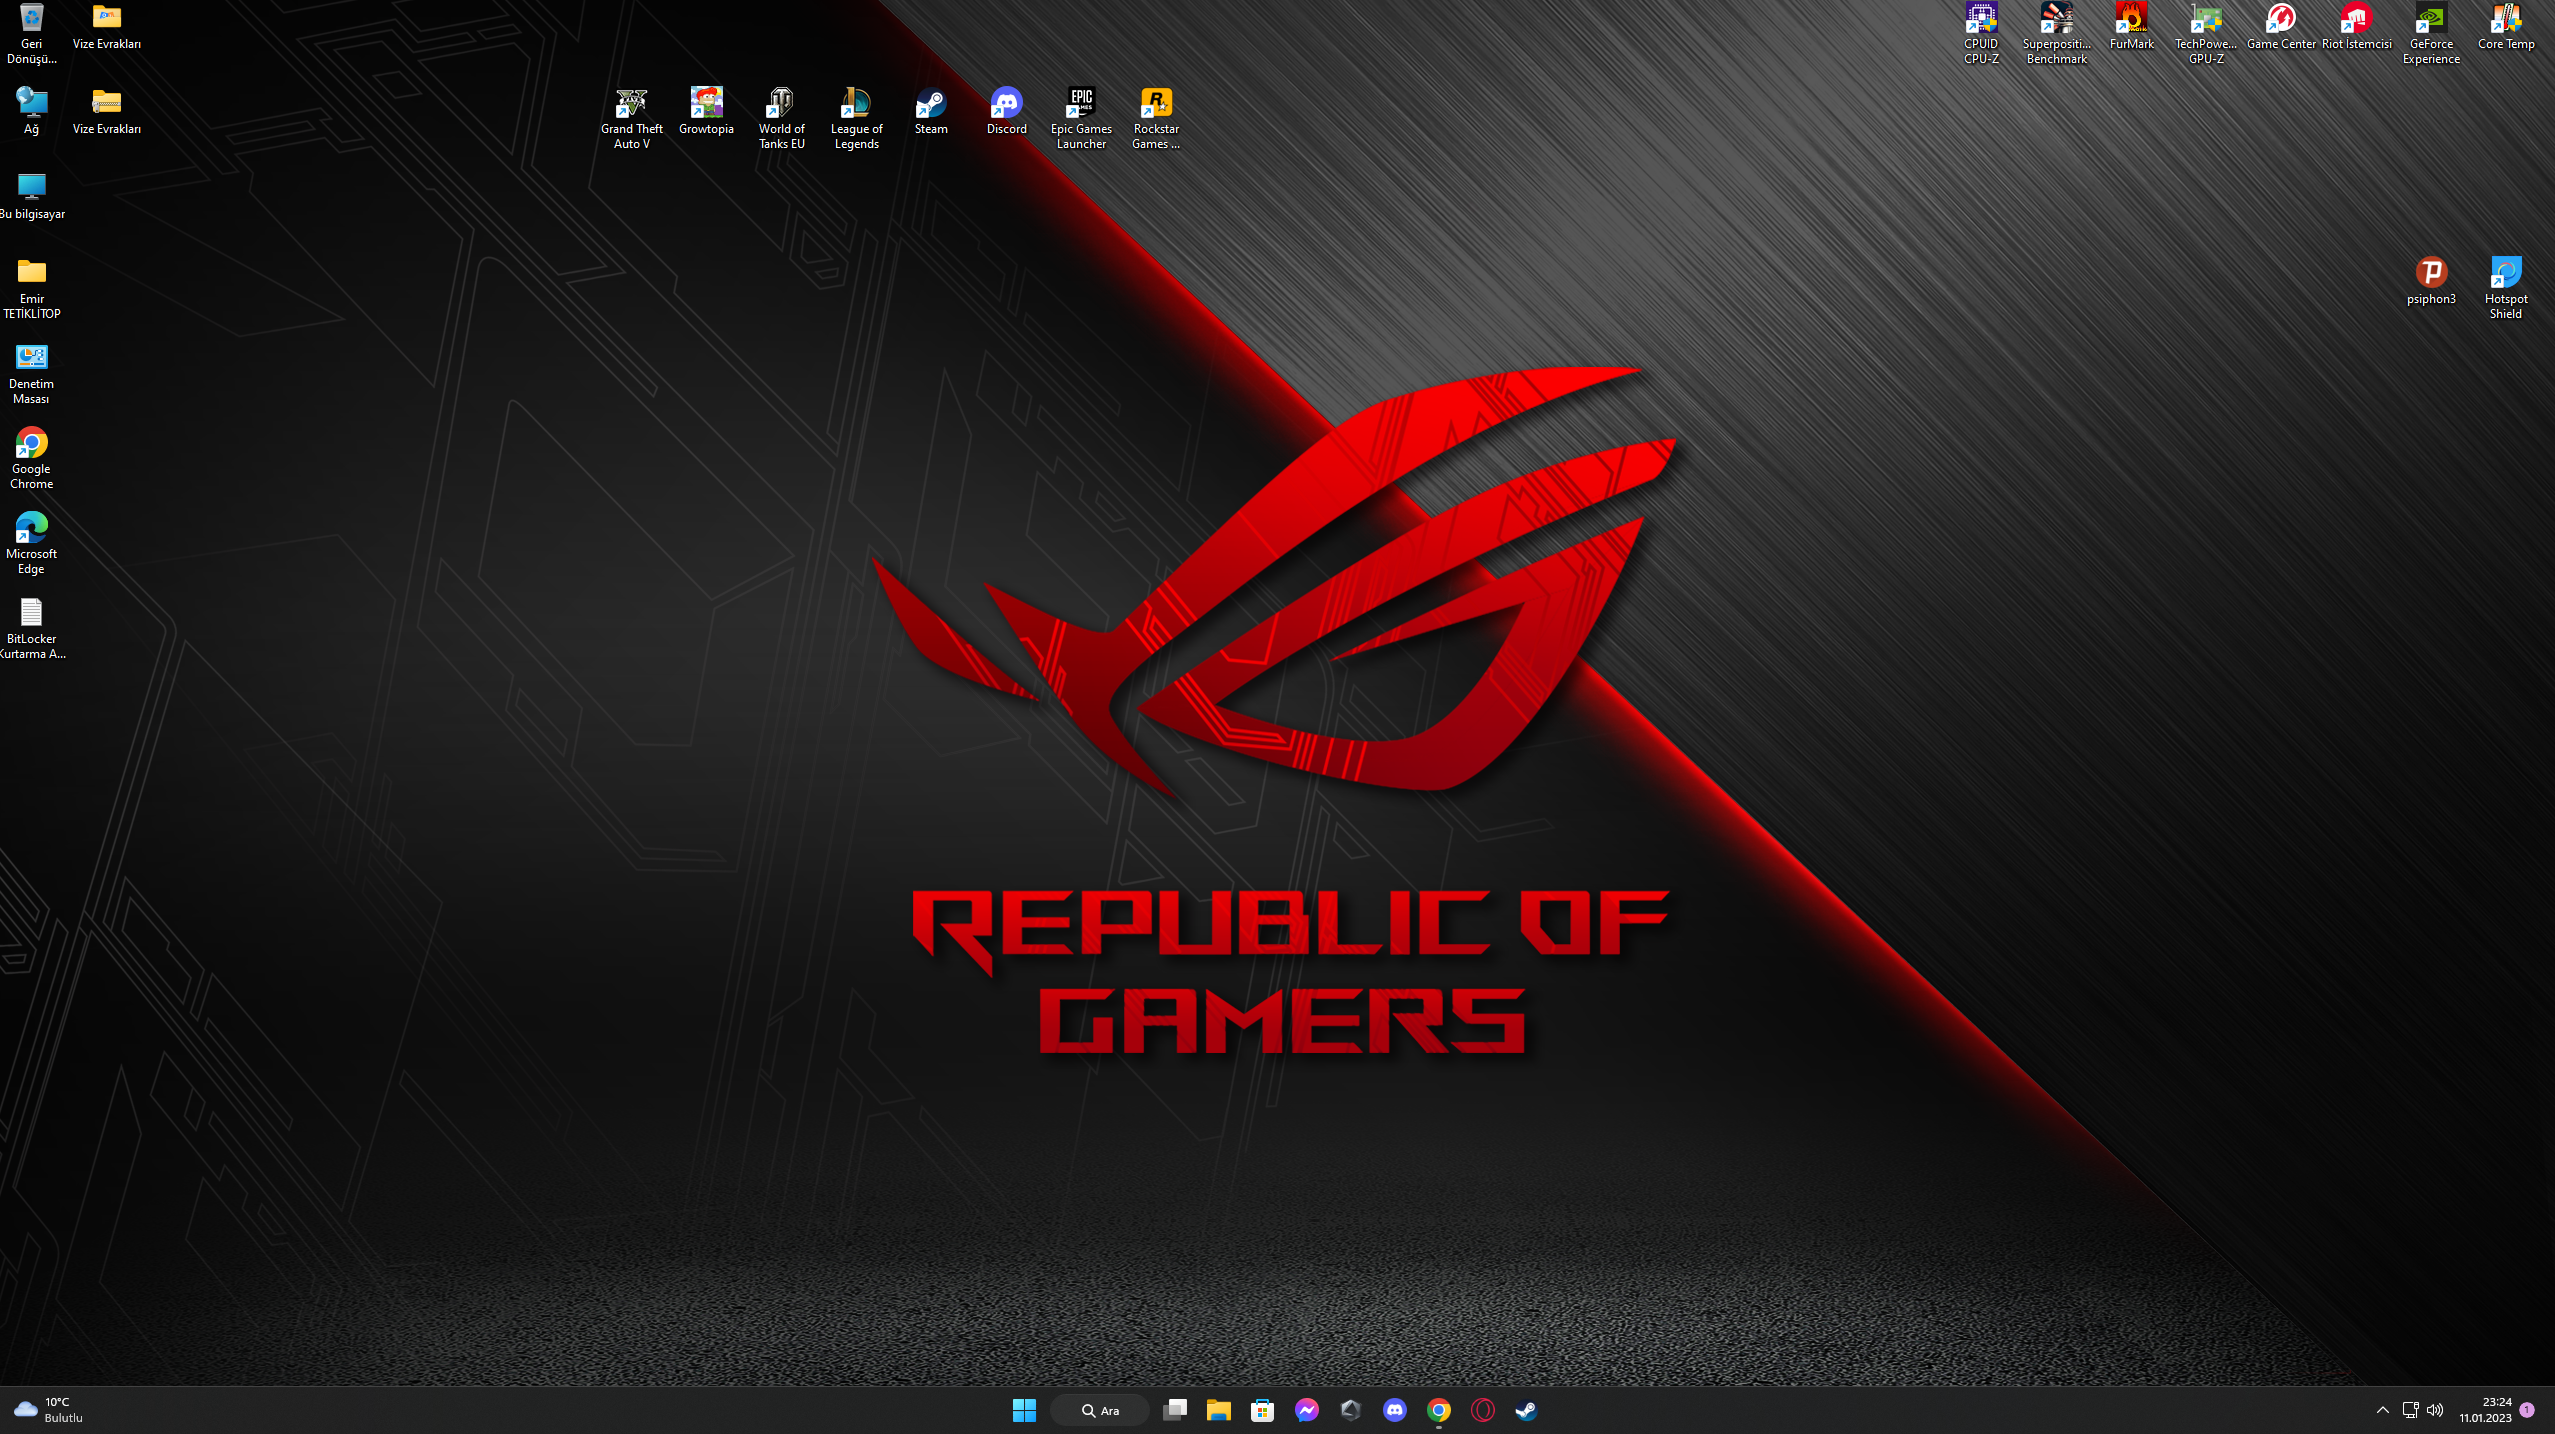Select the GeForce Experience shortcut
This screenshot has width=2555, height=1434.
click(2431, 33)
